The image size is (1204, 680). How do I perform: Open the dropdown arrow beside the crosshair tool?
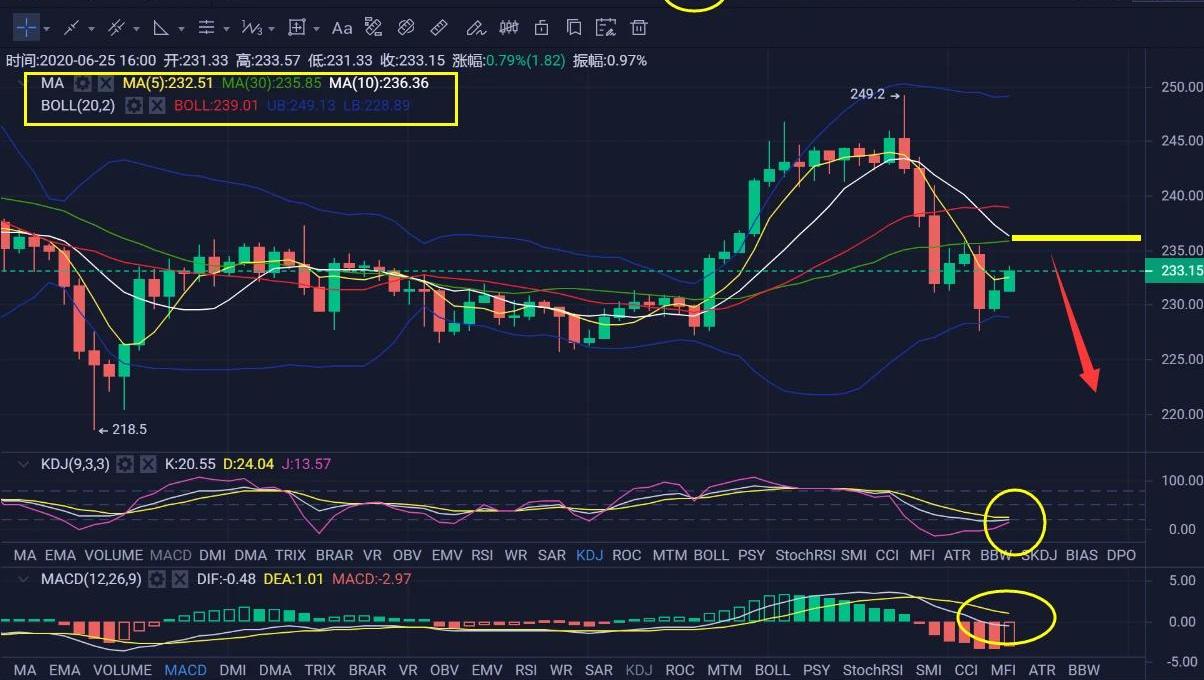click(x=47, y=28)
